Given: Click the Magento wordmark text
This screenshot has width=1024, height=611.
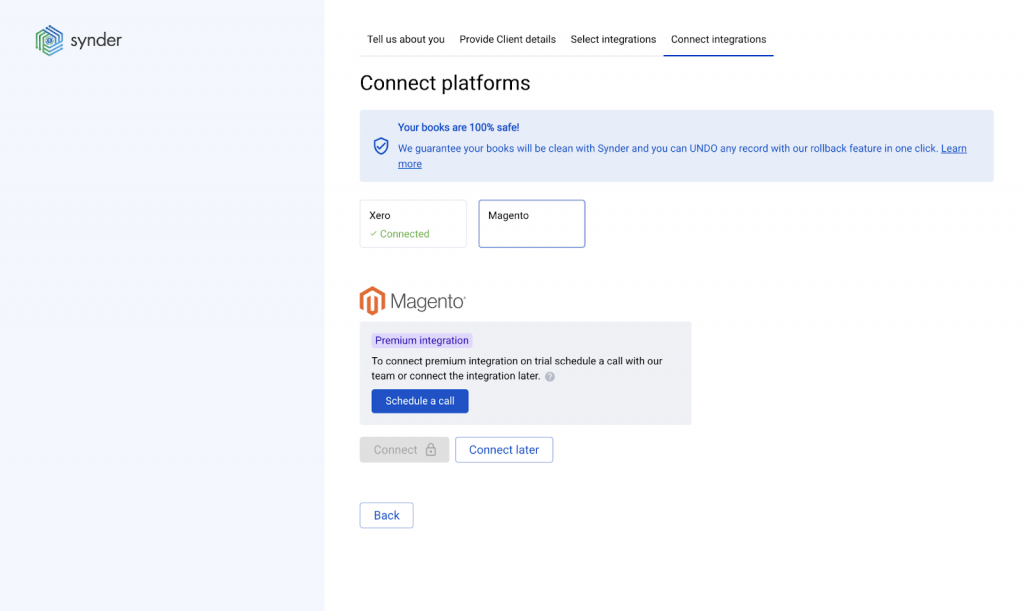Looking at the screenshot, I should coord(428,301).
